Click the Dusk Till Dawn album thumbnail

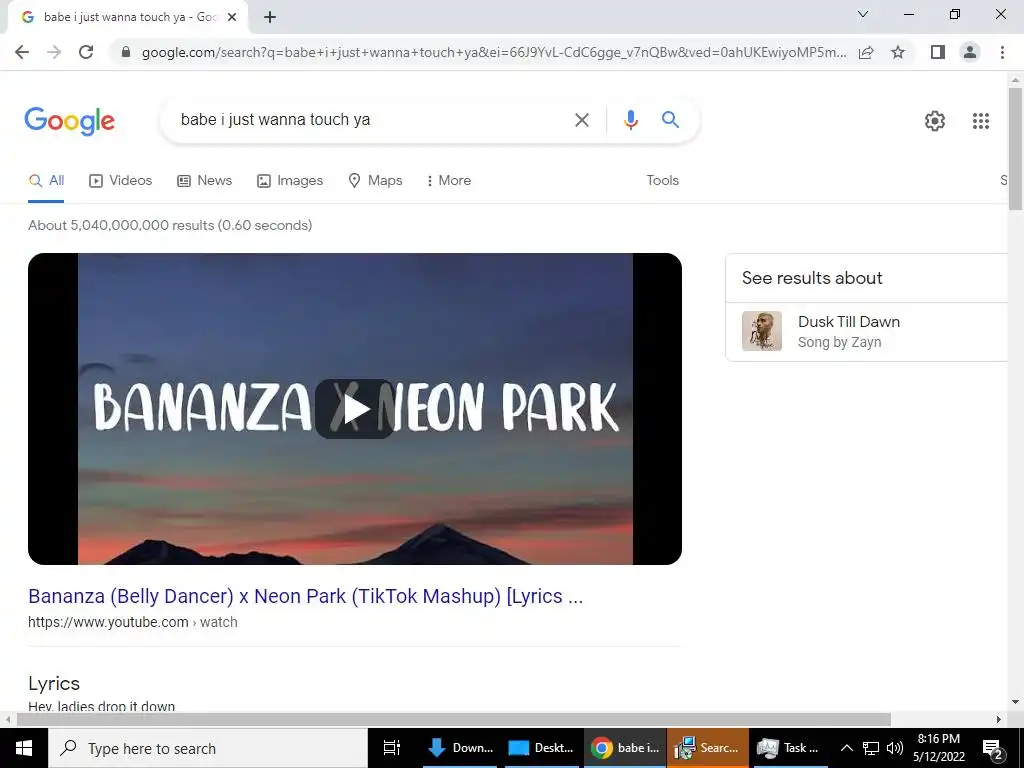tap(761, 331)
